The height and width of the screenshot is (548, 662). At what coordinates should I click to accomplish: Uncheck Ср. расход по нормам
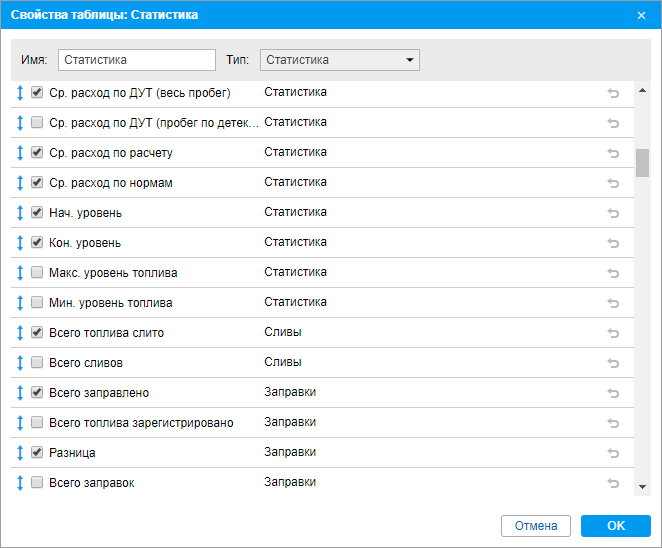tap(37, 182)
